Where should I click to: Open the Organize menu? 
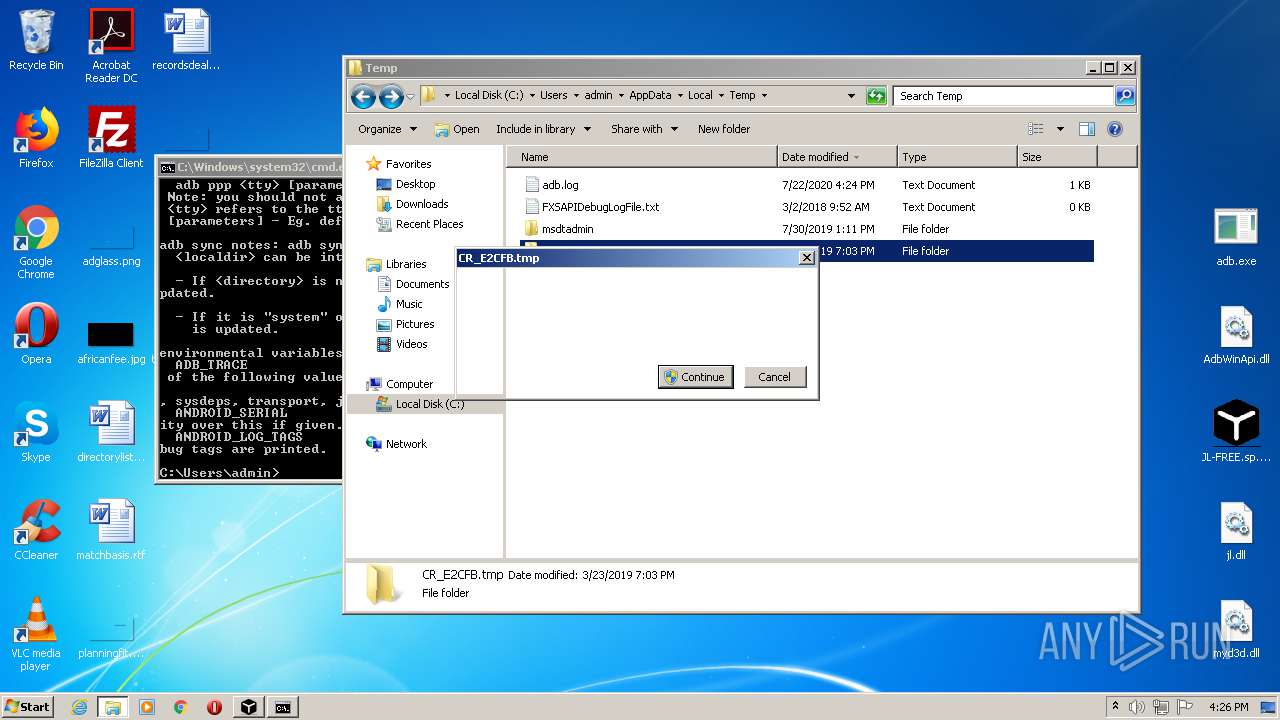tap(387, 129)
